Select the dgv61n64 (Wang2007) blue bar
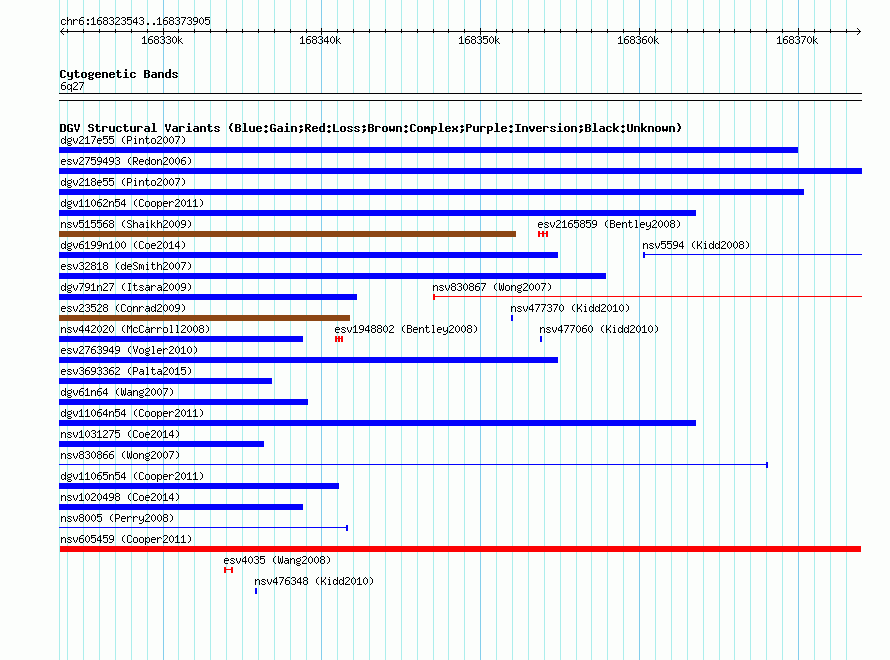This screenshot has width=890, height=660. coord(183,402)
